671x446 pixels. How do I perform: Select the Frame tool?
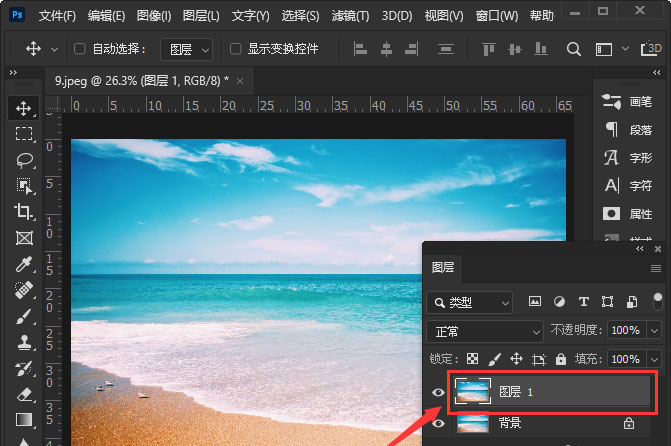[24, 238]
